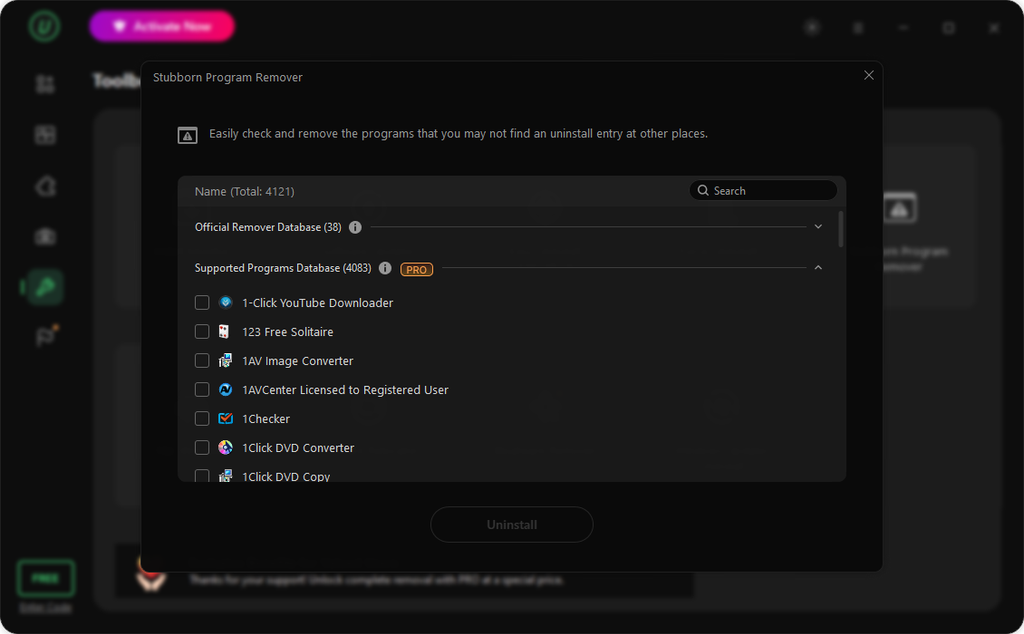This screenshot has width=1024, height=634.
Task: Tick the 1Checker checkbox
Action: pos(202,419)
